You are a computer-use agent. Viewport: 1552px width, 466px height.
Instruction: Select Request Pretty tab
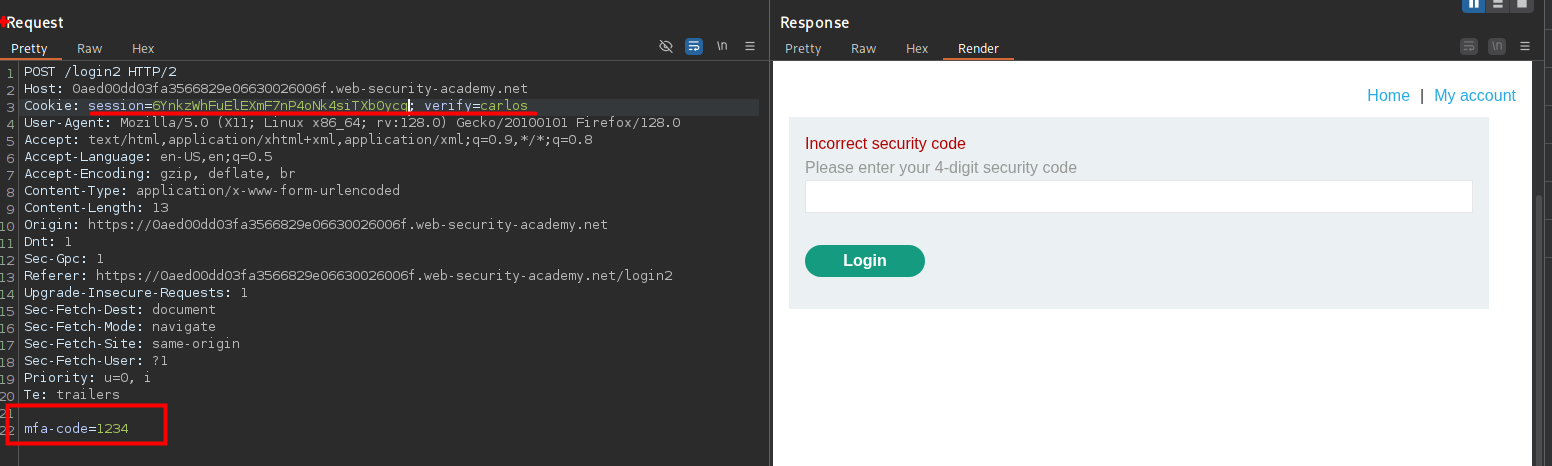coord(30,49)
